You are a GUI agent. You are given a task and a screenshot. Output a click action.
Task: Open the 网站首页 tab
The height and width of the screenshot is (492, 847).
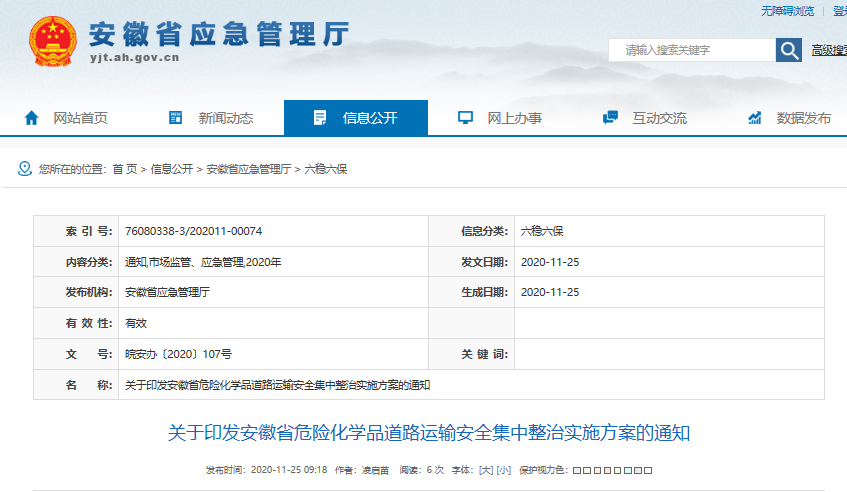pos(80,118)
